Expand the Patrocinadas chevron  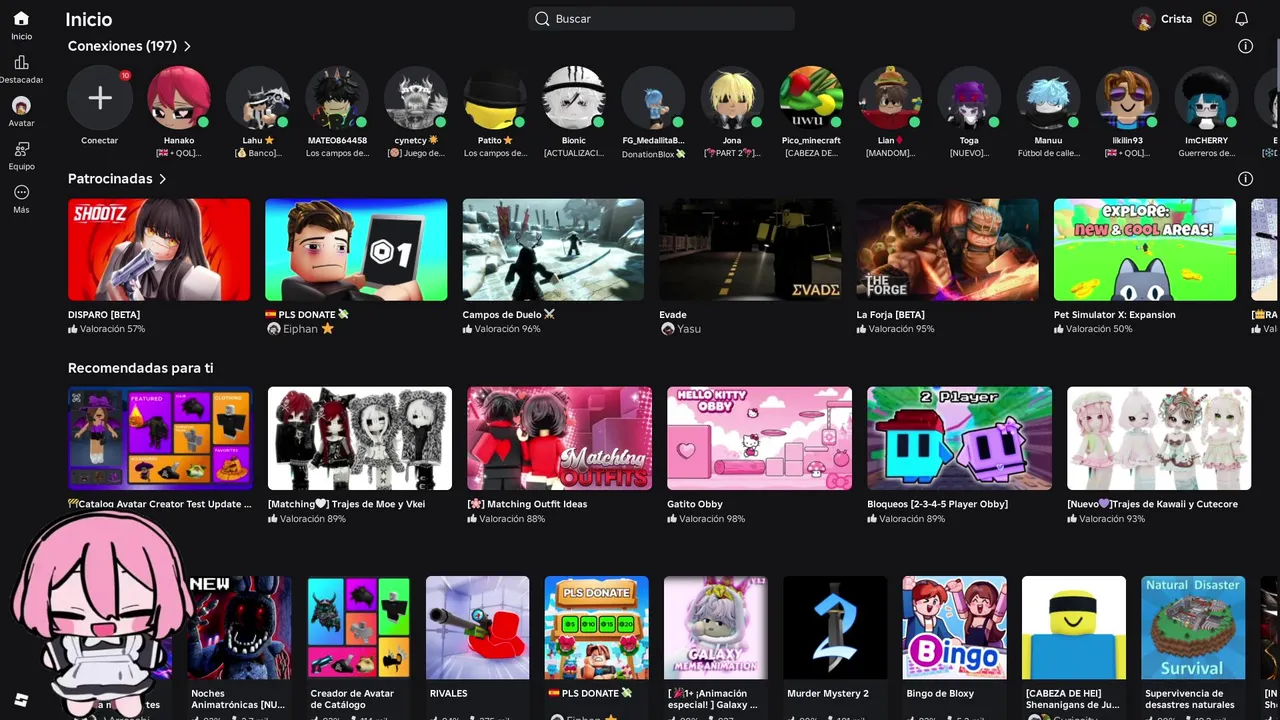(x=162, y=179)
